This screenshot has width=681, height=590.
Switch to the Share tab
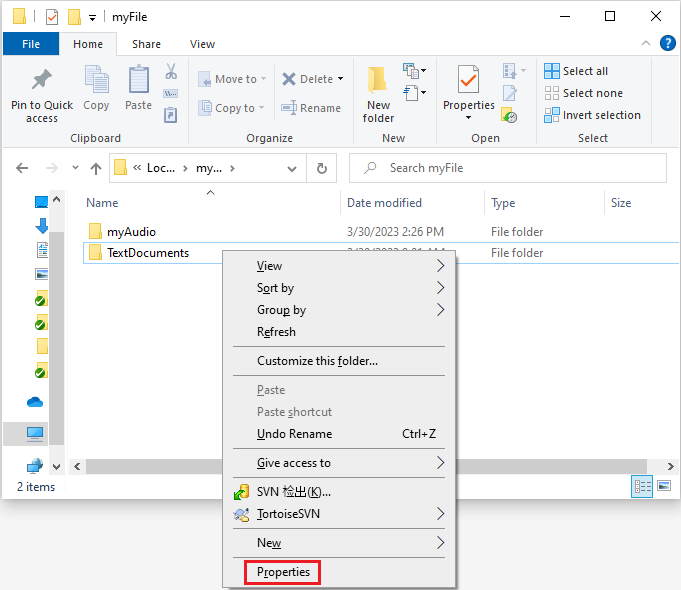[x=146, y=44]
